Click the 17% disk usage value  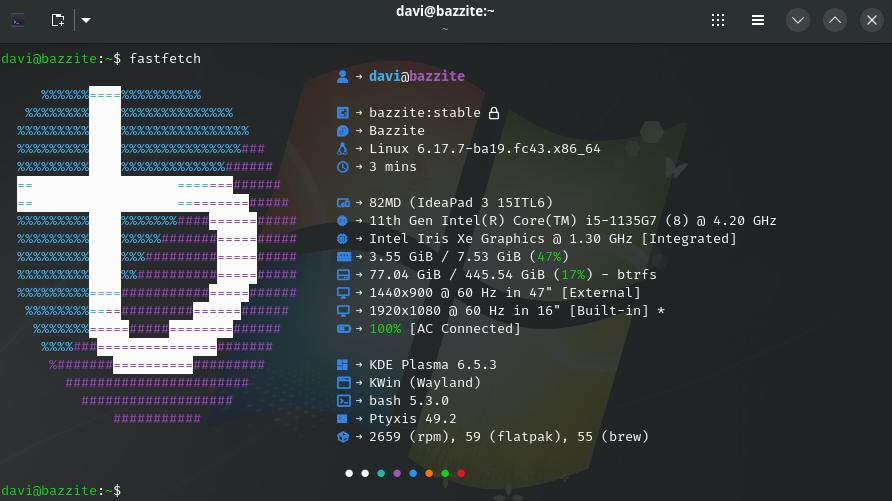pyautogui.click(x=573, y=275)
